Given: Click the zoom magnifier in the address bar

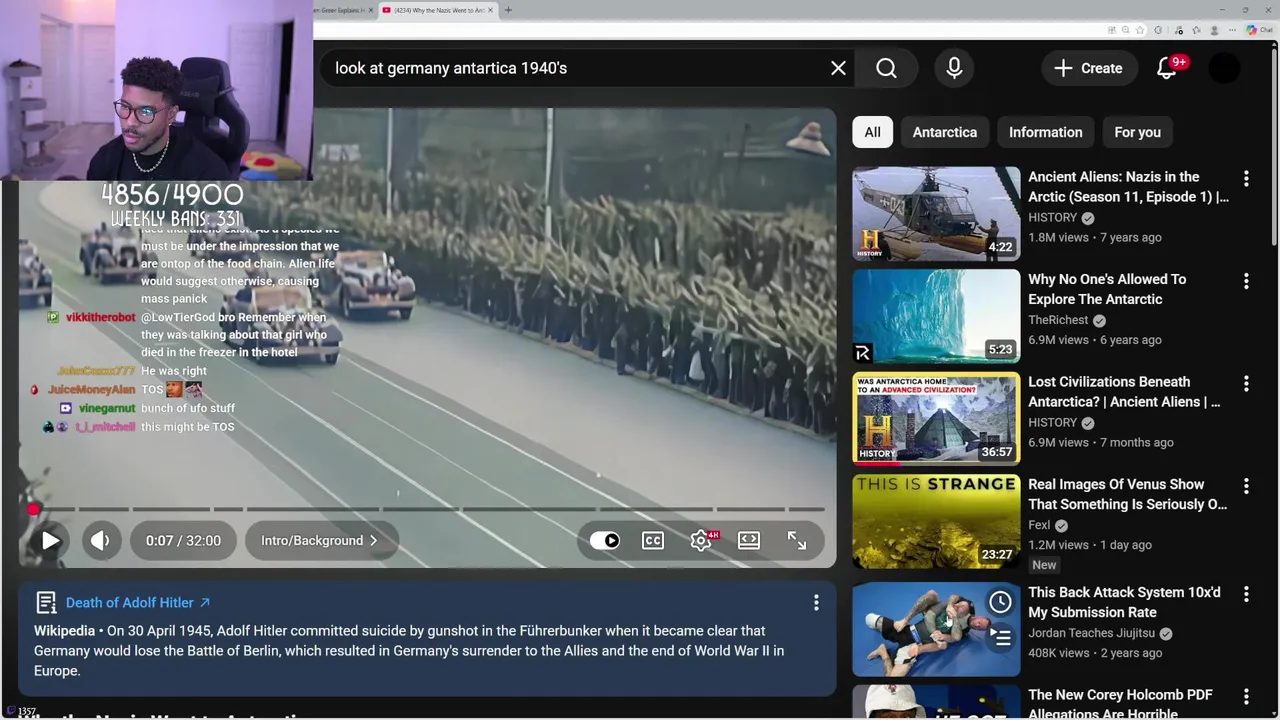Looking at the screenshot, I should 1126,30.
